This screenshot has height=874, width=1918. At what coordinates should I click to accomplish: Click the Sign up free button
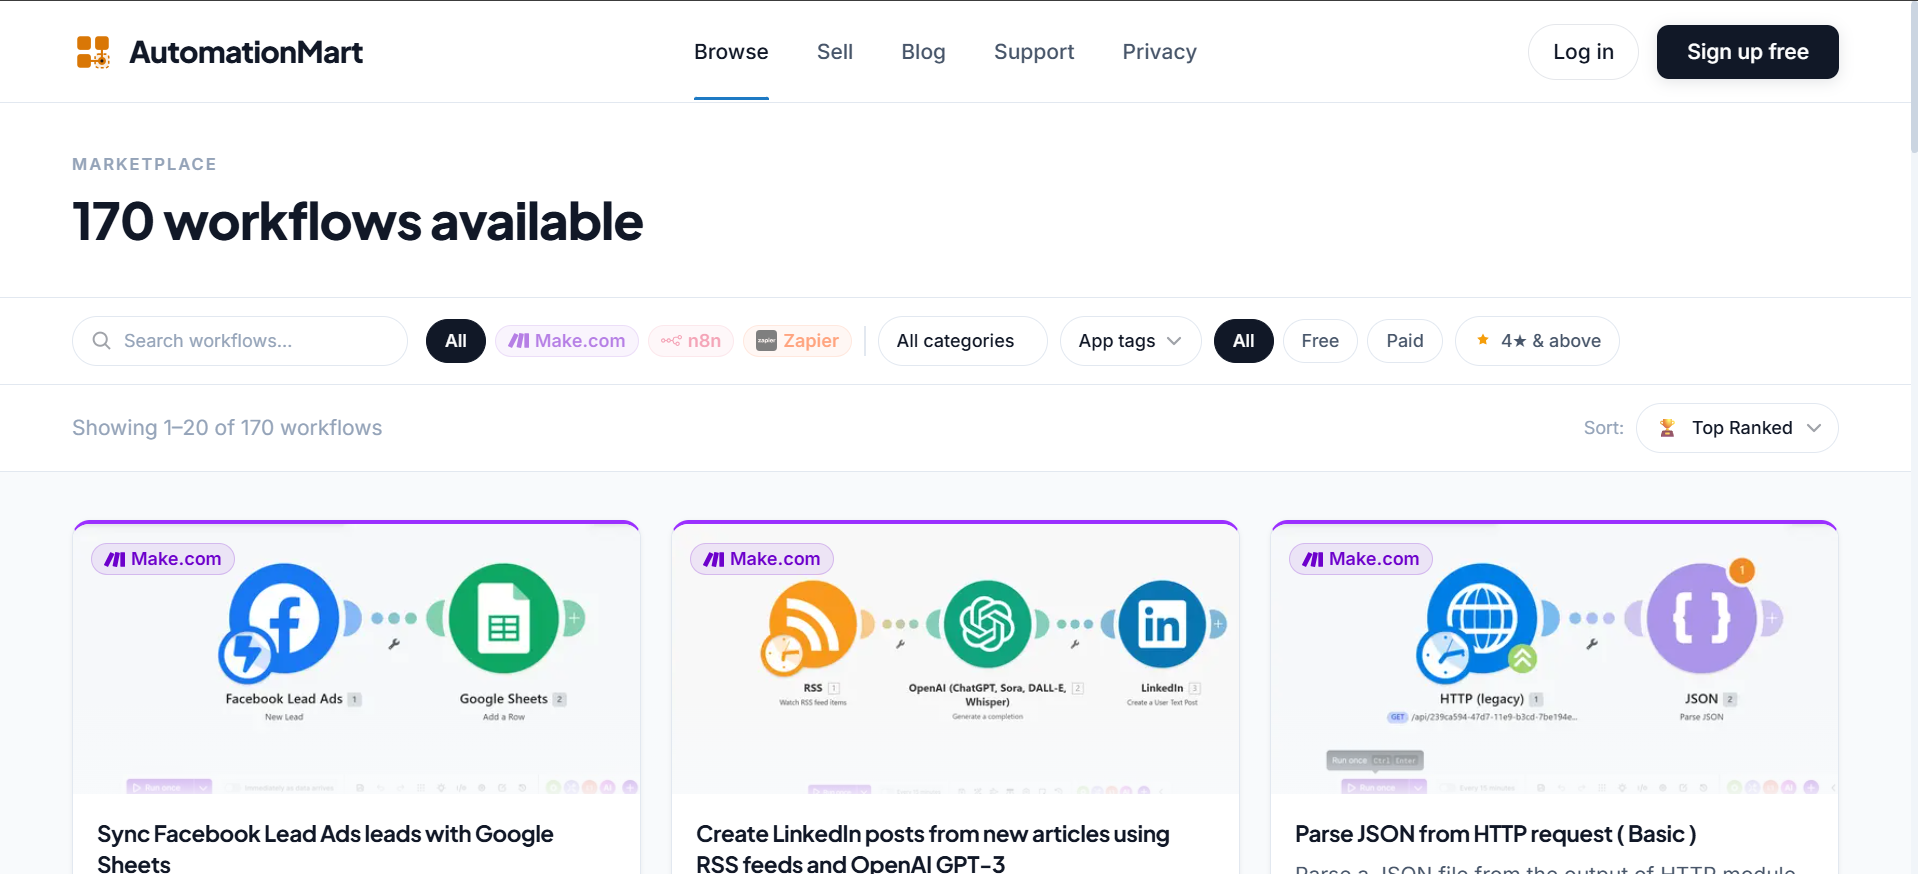1747,52
